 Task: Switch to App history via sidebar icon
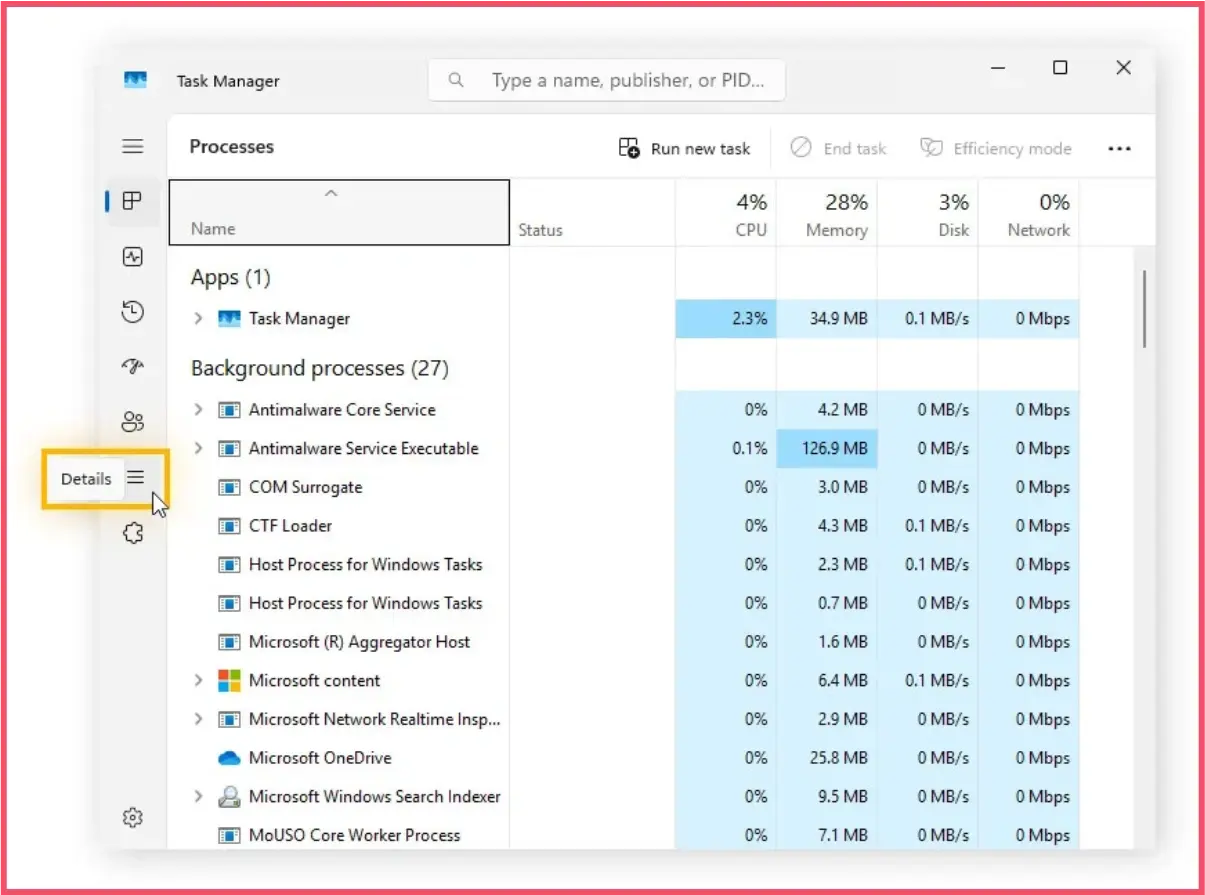pos(132,311)
